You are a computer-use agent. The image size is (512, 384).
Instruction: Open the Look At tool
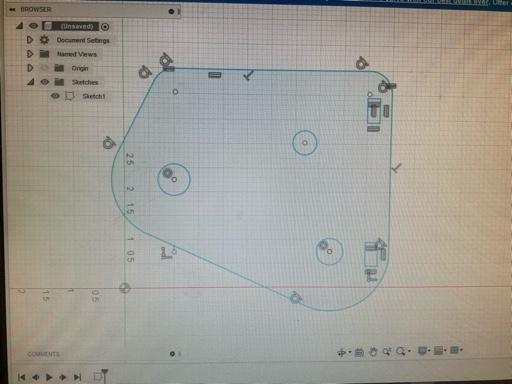pyautogui.click(x=359, y=352)
